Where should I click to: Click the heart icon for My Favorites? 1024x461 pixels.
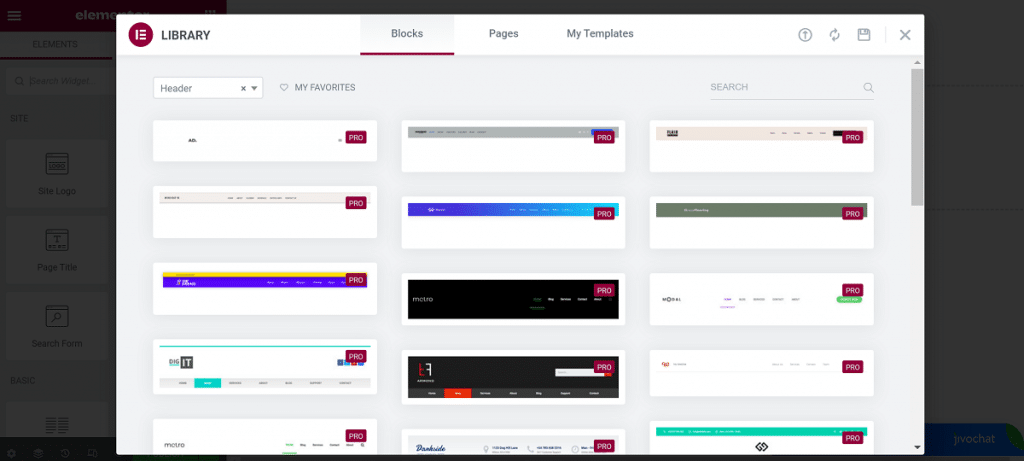(x=284, y=87)
